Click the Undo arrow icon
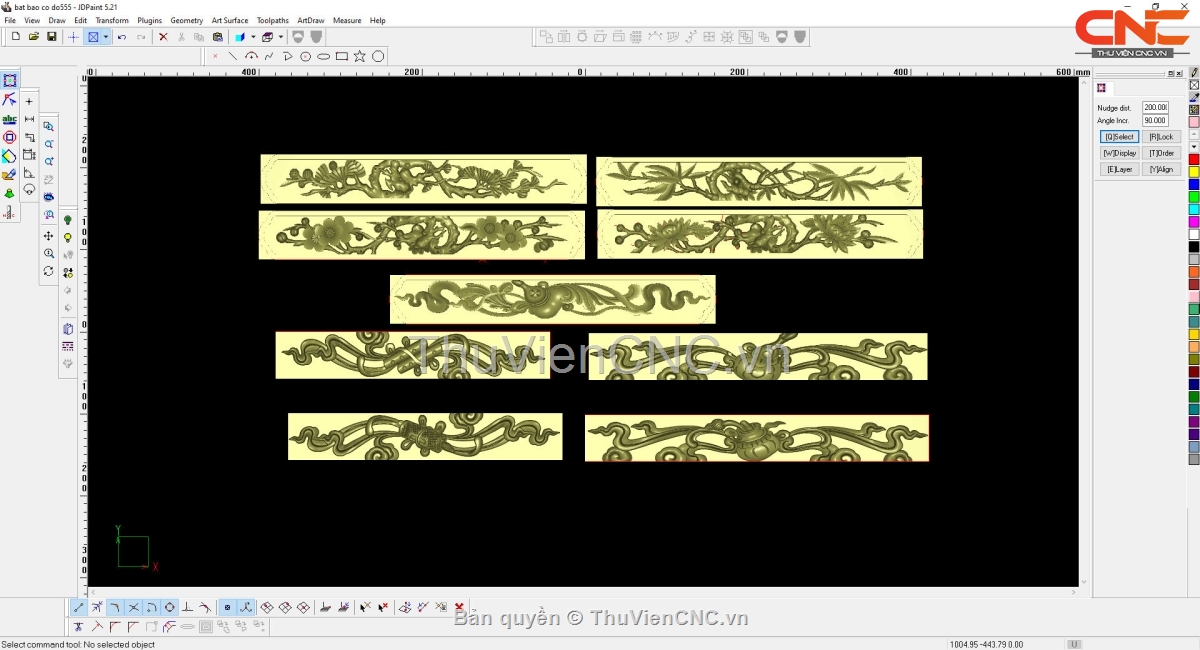The width and height of the screenshot is (1200, 650). (122, 37)
